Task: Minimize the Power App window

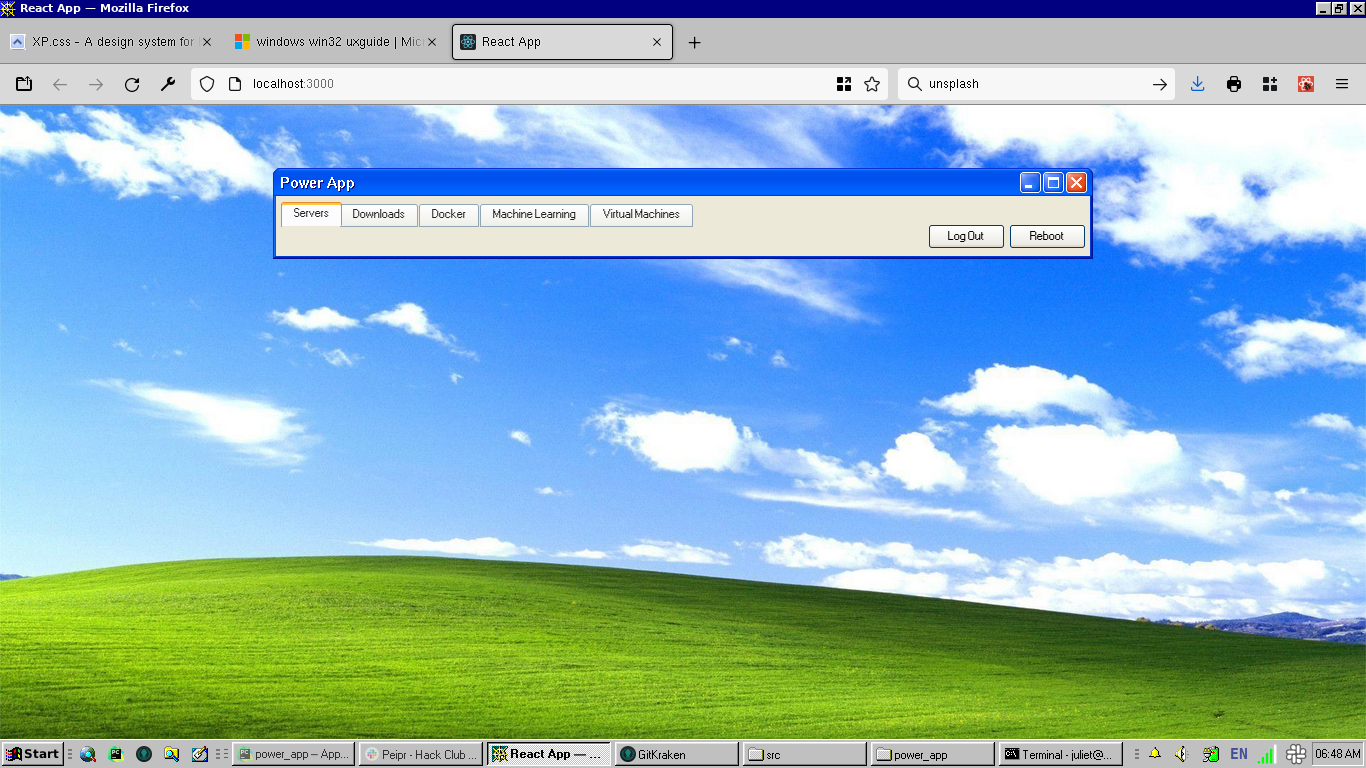Action: [x=1030, y=183]
